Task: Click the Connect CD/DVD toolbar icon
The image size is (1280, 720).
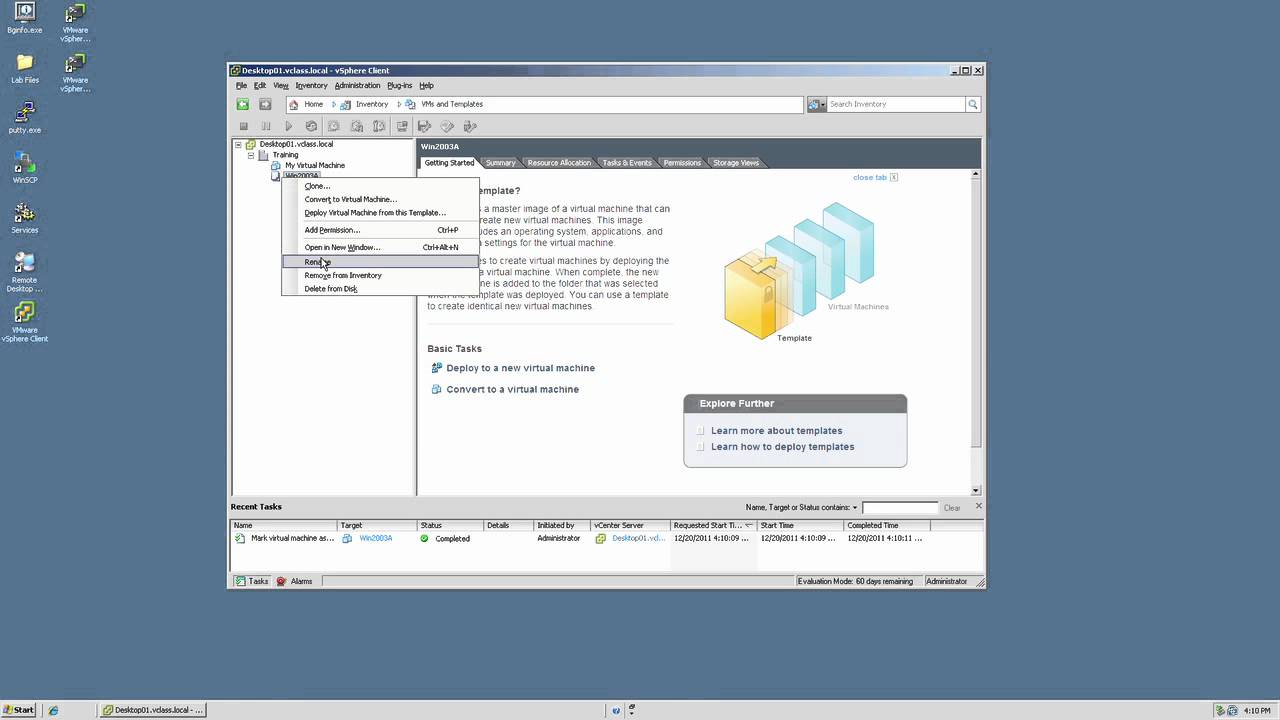Action: pos(447,126)
